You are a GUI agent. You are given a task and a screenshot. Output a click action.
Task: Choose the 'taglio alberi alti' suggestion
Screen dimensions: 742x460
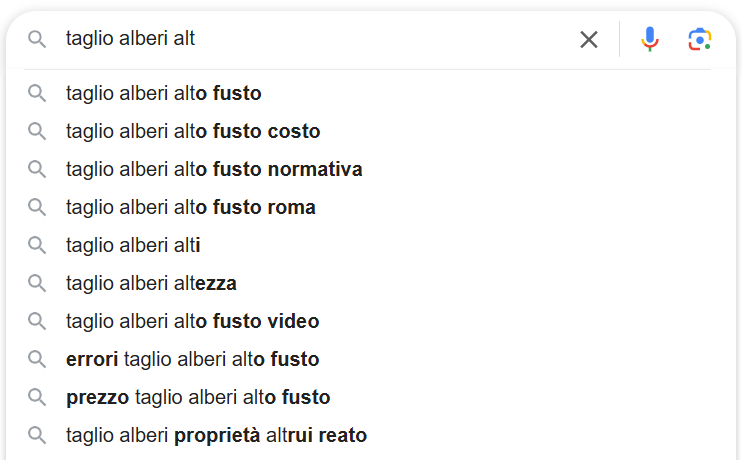(x=133, y=246)
